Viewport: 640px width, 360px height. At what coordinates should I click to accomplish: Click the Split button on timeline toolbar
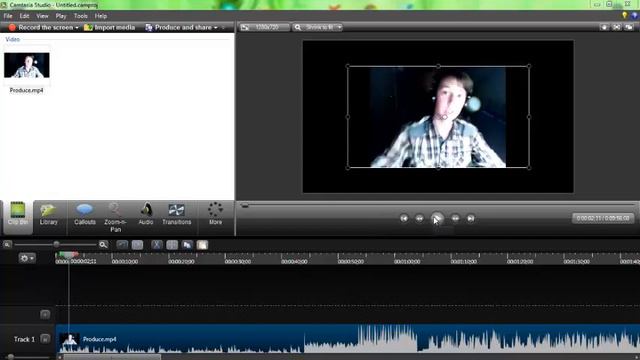tap(172, 244)
